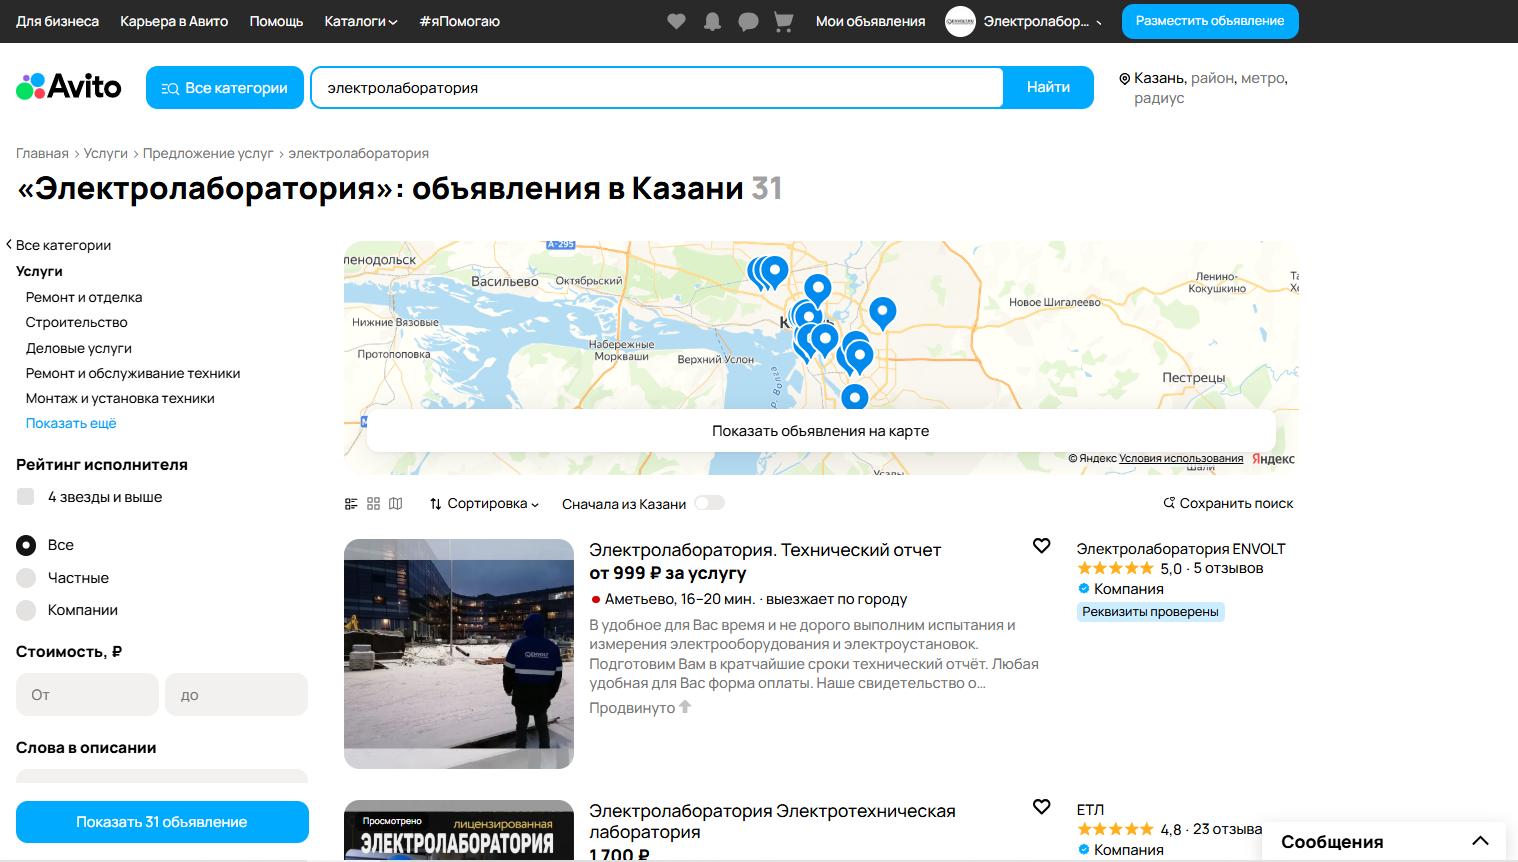The height and width of the screenshot is (862, 1518).
Task: Click the 'Разместить объявление' button
Action: click(1209, 21)
